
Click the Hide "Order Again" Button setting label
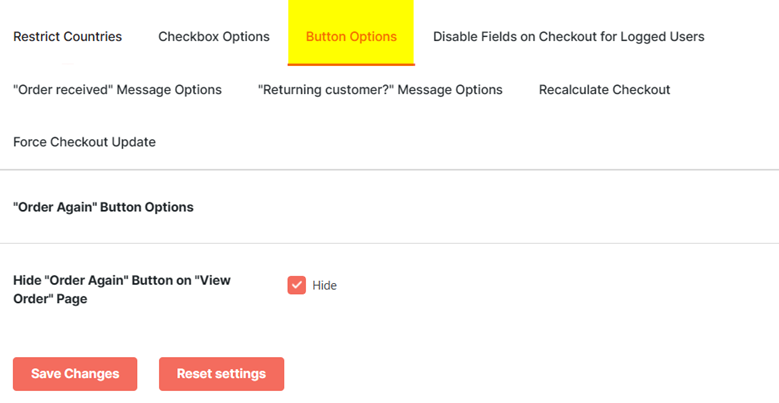pyautogui.click(x=122, y=290)
